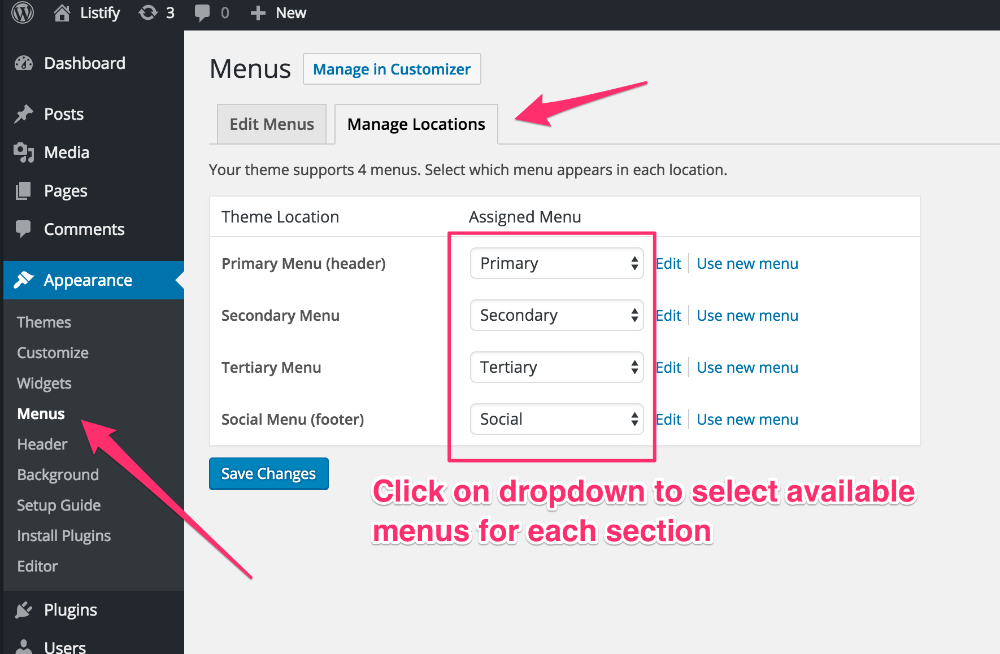Click the Primary Menu (header) label
Screen dimensions: 1000x654
304,264
